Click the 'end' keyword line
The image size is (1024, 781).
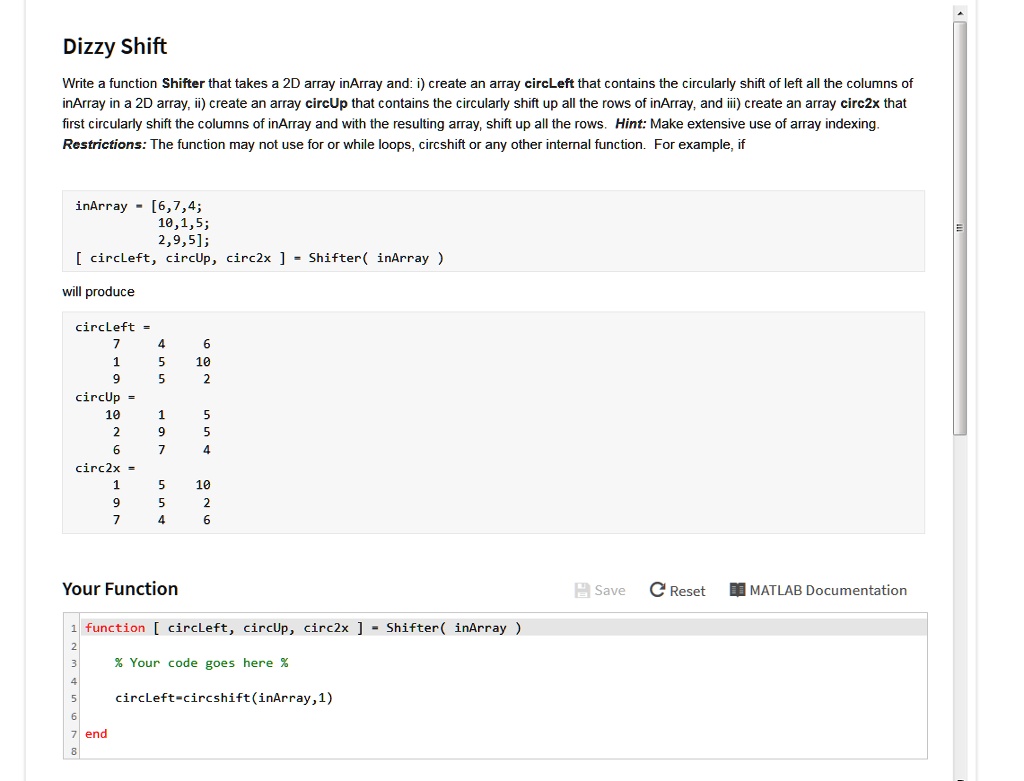96,733
